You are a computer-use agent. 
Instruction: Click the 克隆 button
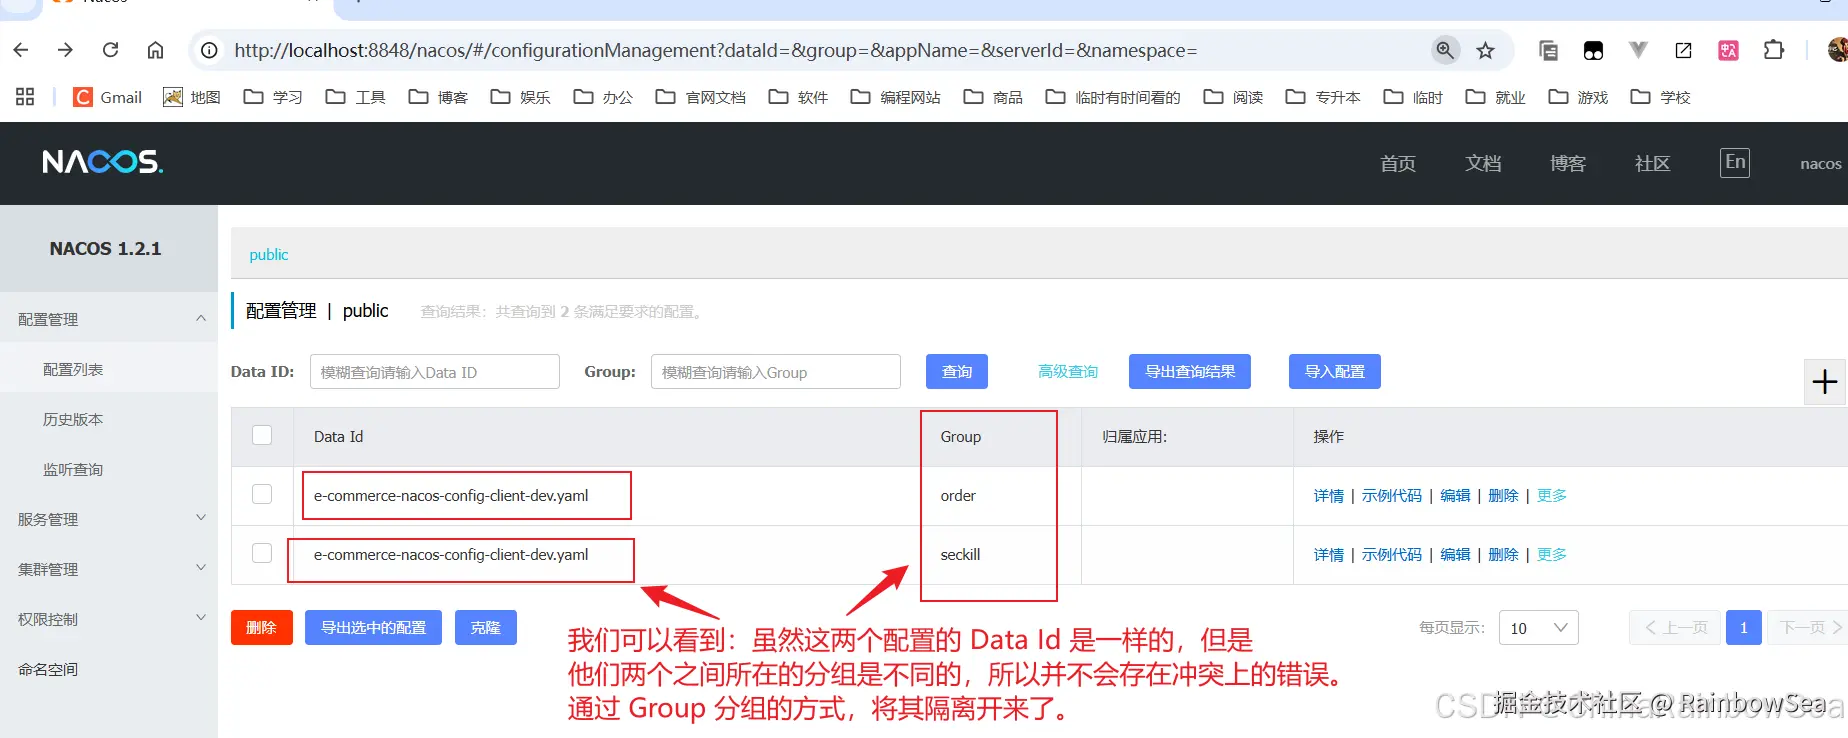486,627
